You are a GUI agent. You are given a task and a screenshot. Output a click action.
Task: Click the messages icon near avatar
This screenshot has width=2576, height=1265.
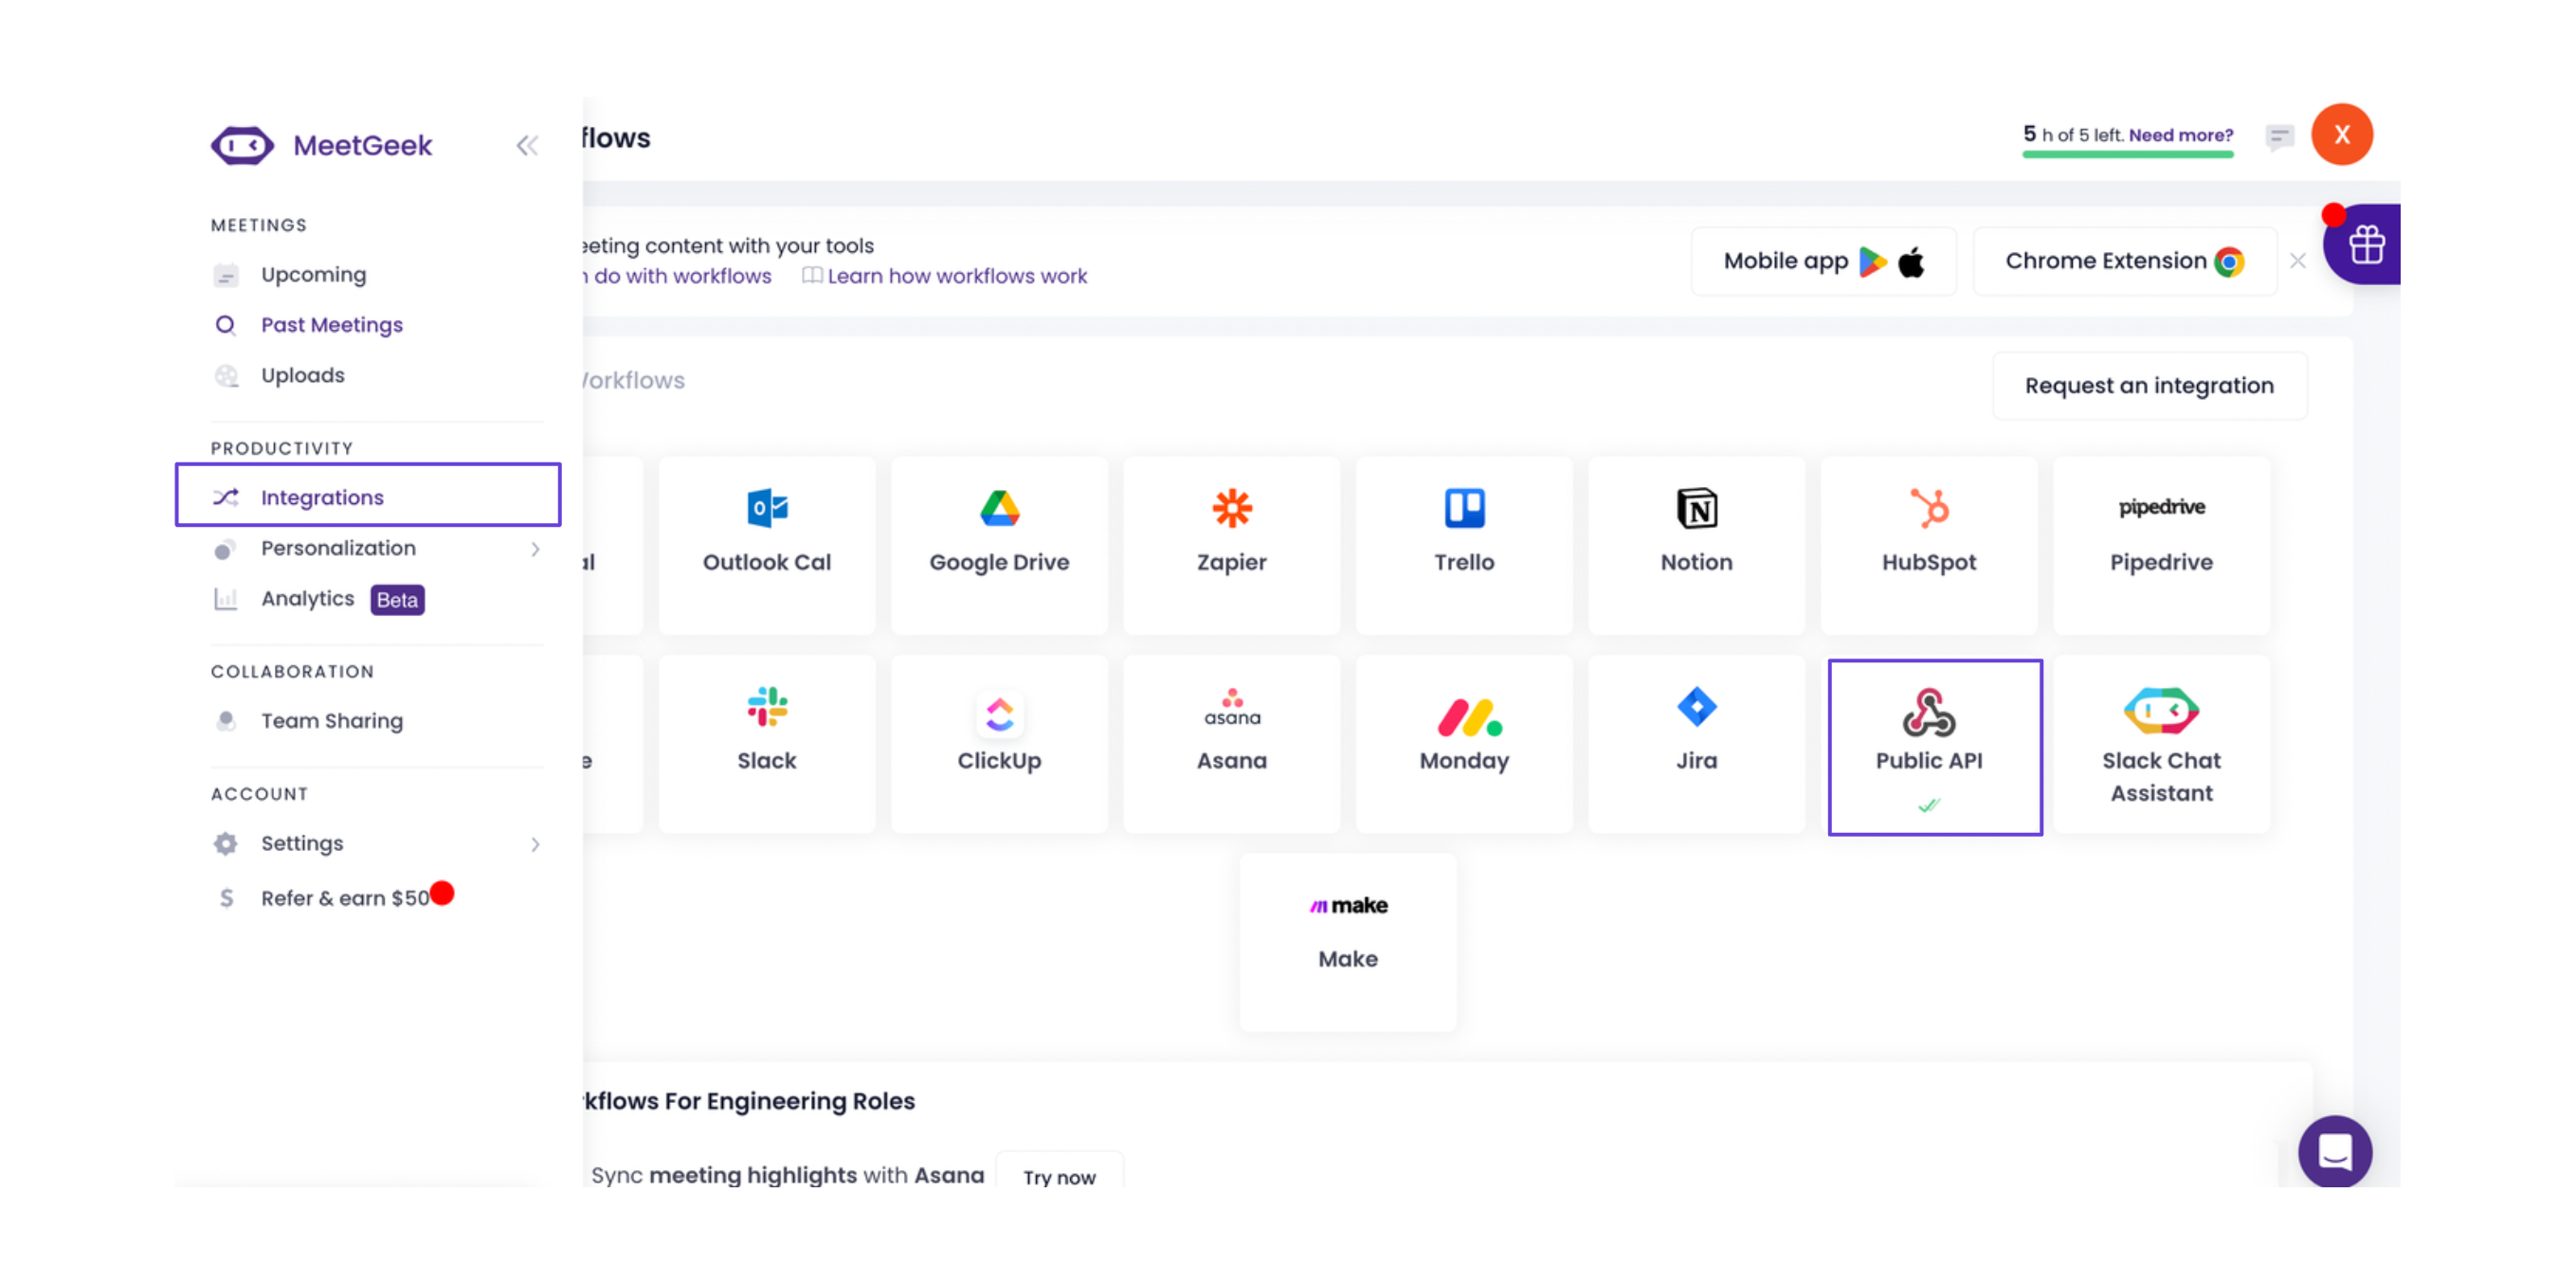(2279, 136)
